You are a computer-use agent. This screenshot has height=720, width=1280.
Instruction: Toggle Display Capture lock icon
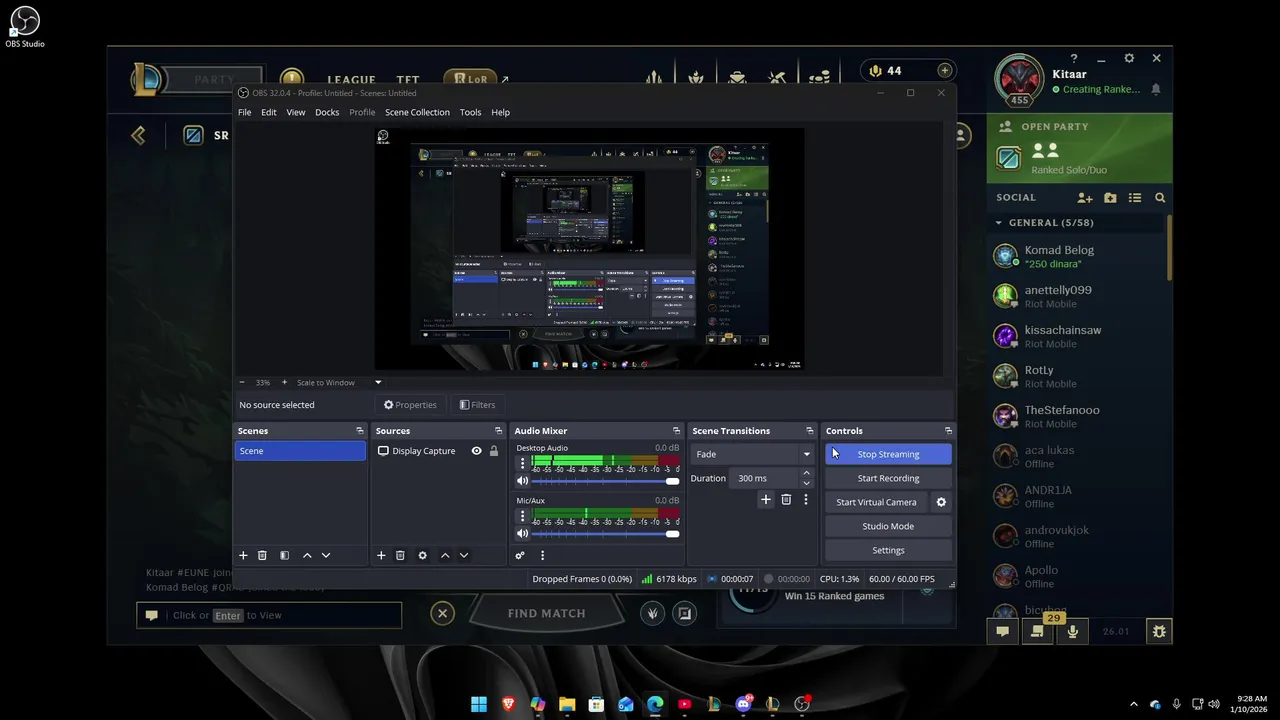click(x=493, y=451)
